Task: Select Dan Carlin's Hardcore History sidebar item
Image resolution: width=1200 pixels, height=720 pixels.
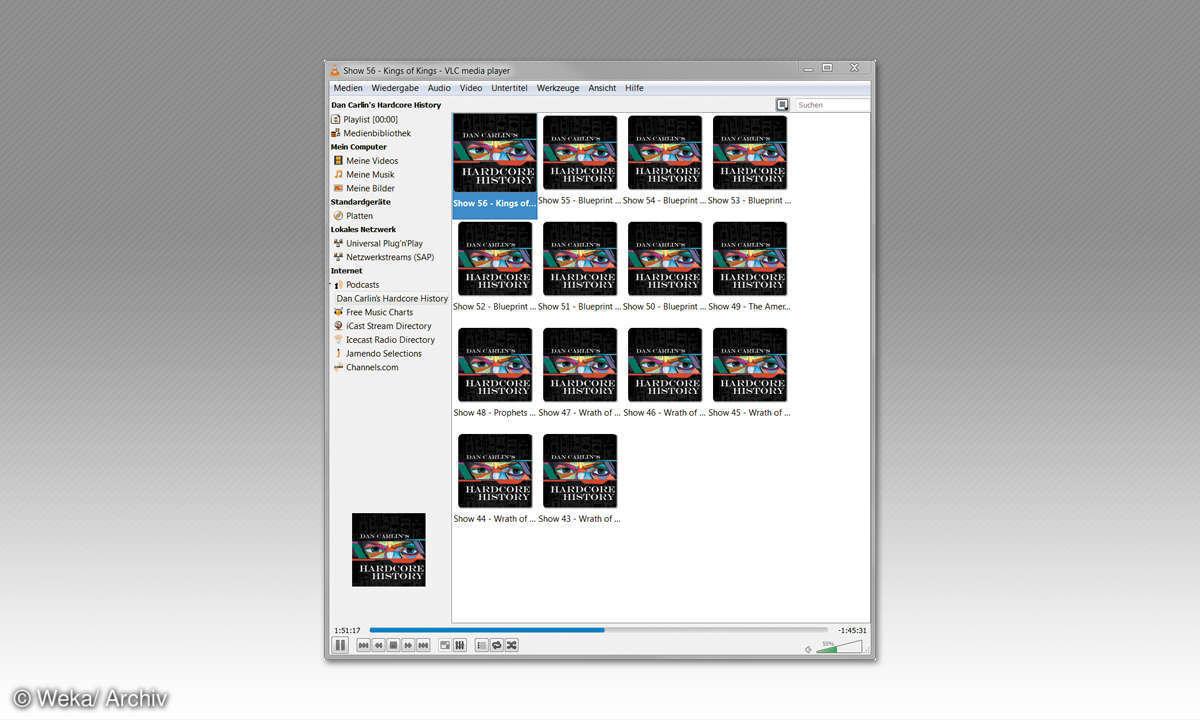Action: 392,298
